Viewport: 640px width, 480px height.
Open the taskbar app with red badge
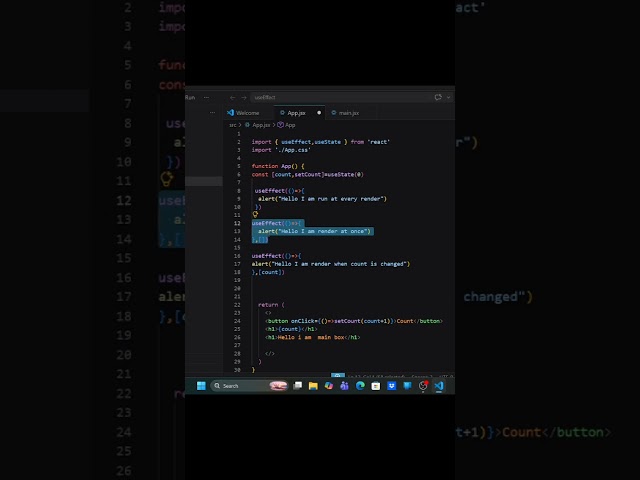point(423,386)
